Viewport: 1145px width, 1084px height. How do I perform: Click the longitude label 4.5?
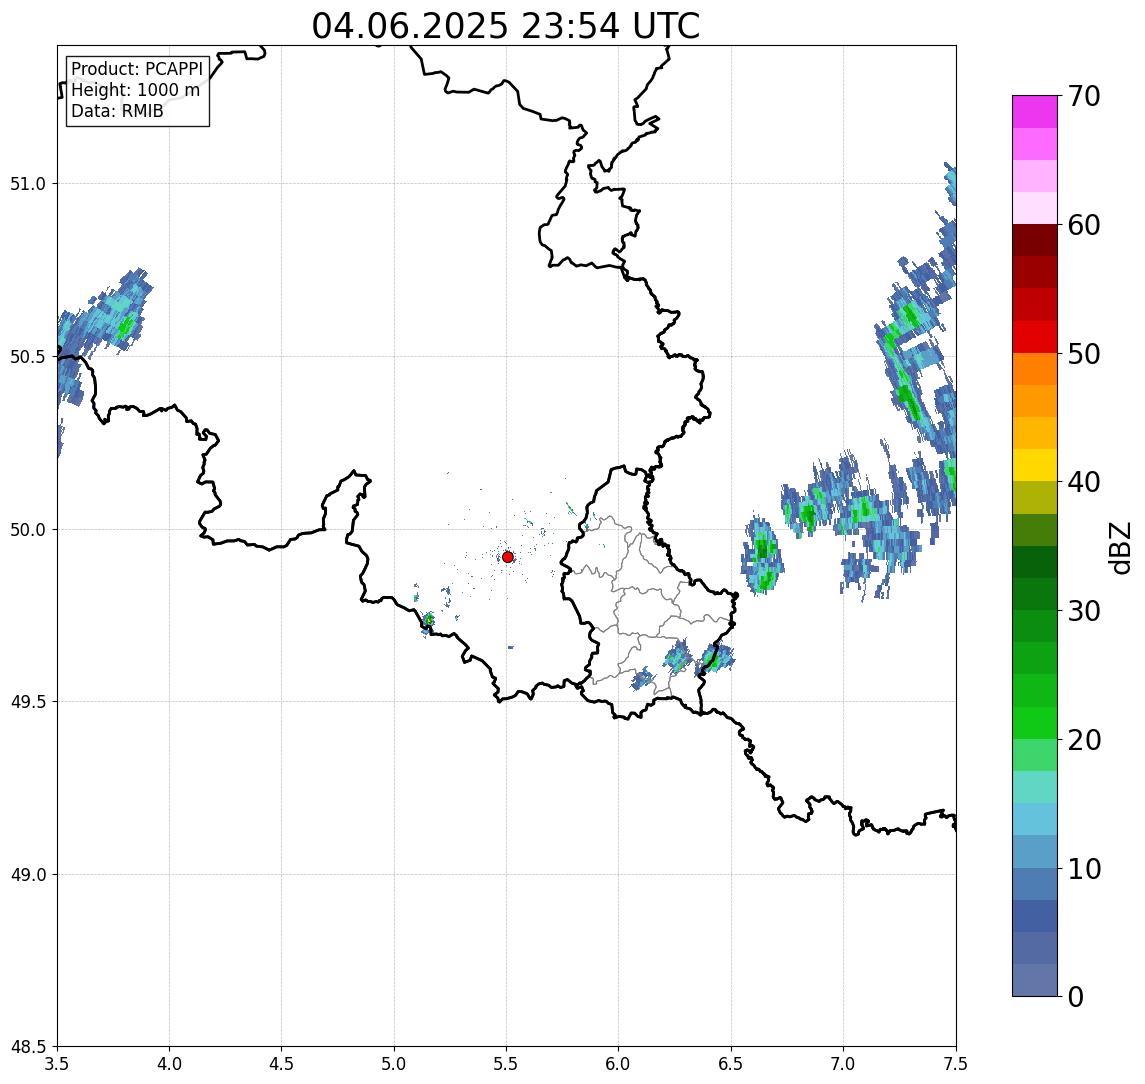tap(282, 1064)
